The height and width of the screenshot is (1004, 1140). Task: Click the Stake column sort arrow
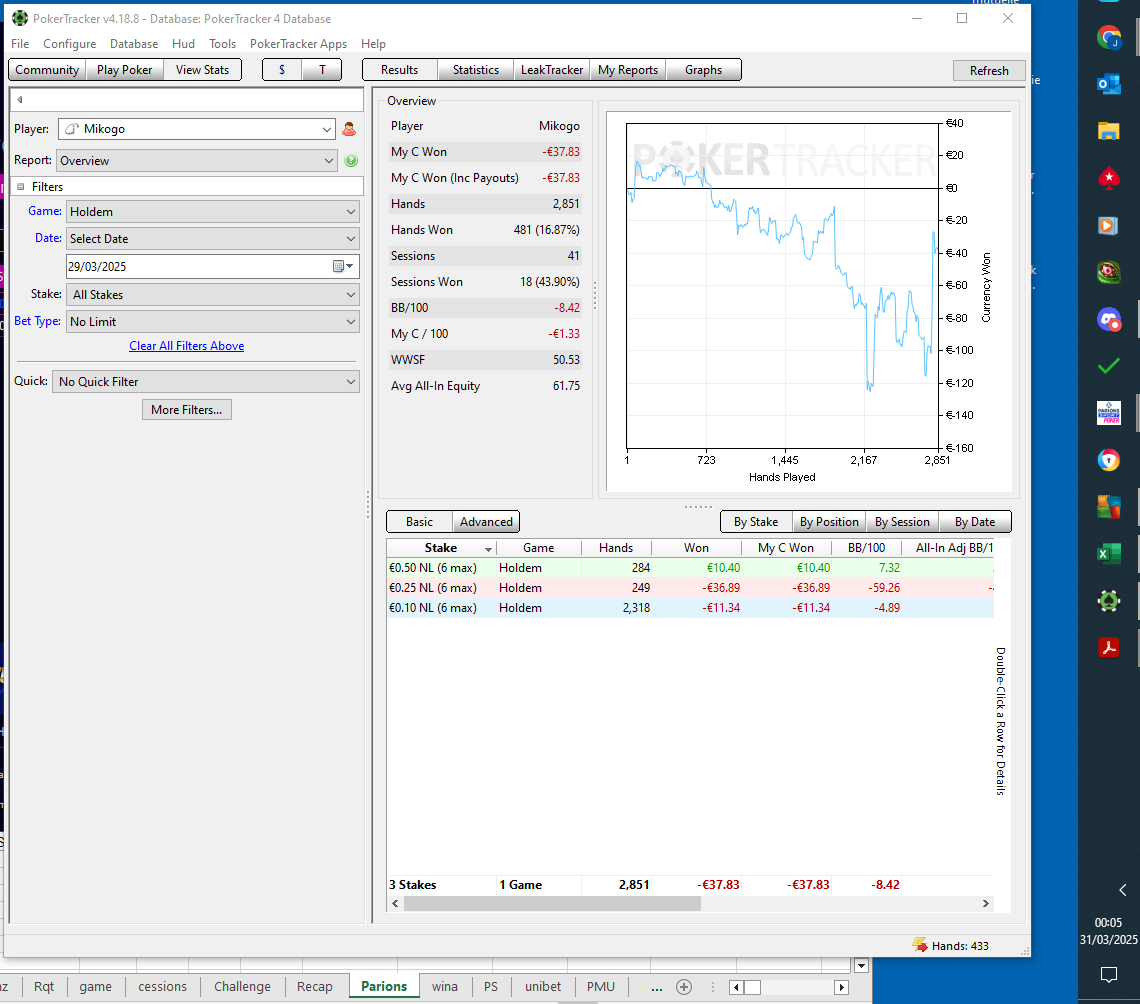[489, 549]
